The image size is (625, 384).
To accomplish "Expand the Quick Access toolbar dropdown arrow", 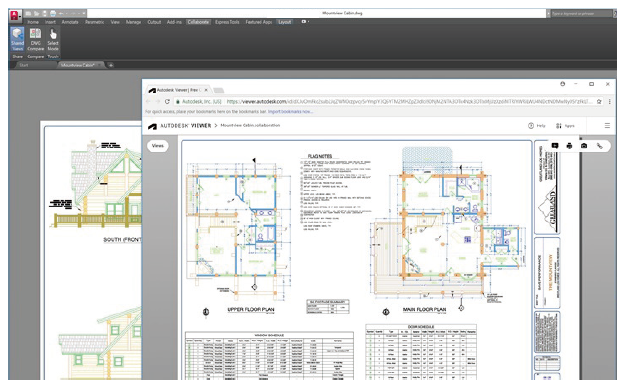I will click(x=84, y=14).
